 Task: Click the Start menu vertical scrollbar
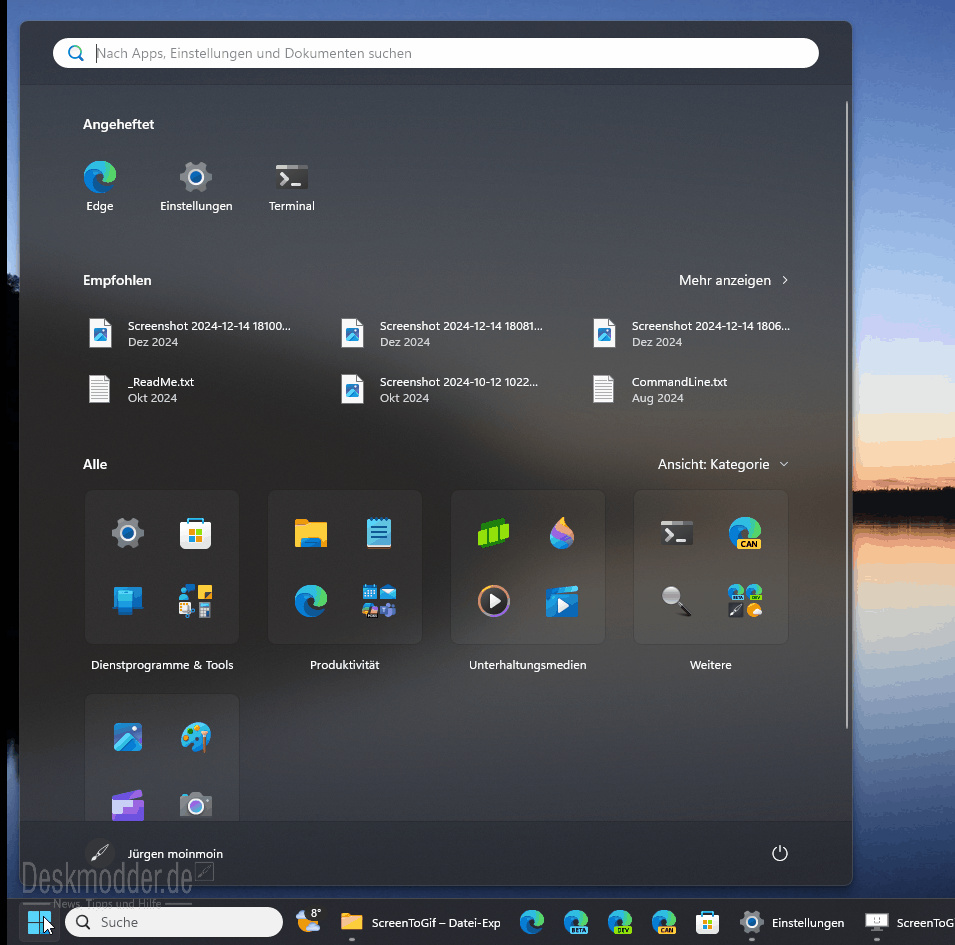847,400
